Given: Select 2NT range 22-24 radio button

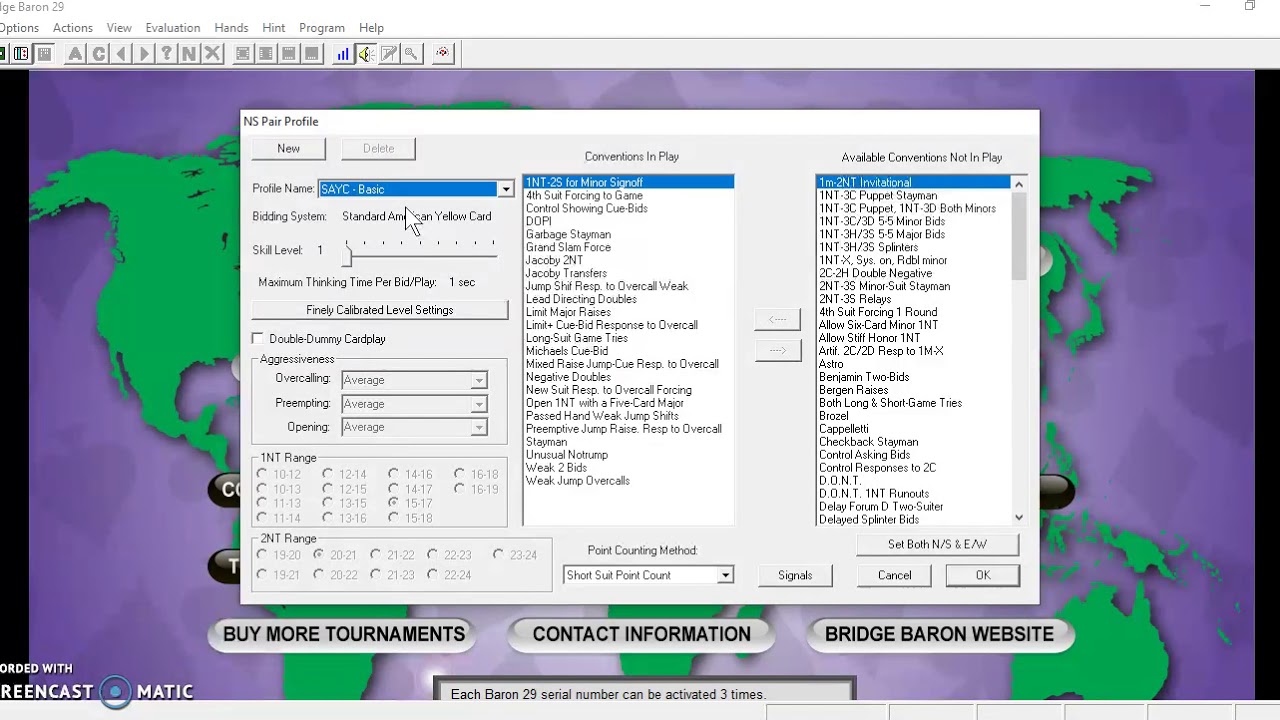Looking at the screenshot, I should point(433,574).
